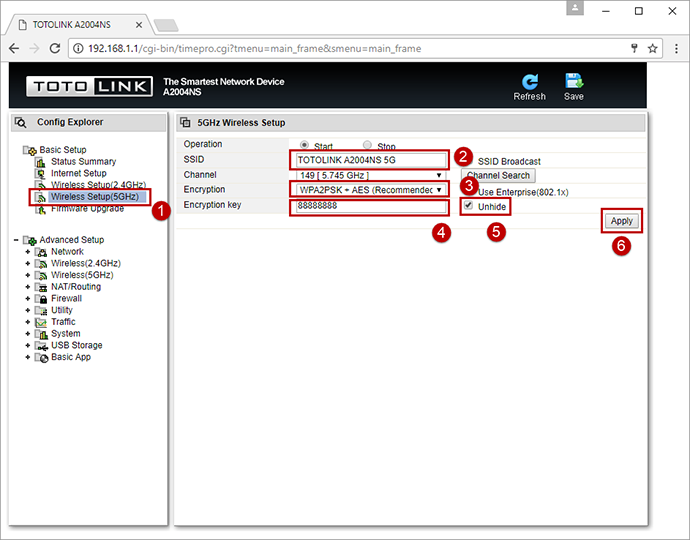The width and height of the screenshot is (690, 540).
Task: Click the Network folder icon
Action: tap(41, 252)
